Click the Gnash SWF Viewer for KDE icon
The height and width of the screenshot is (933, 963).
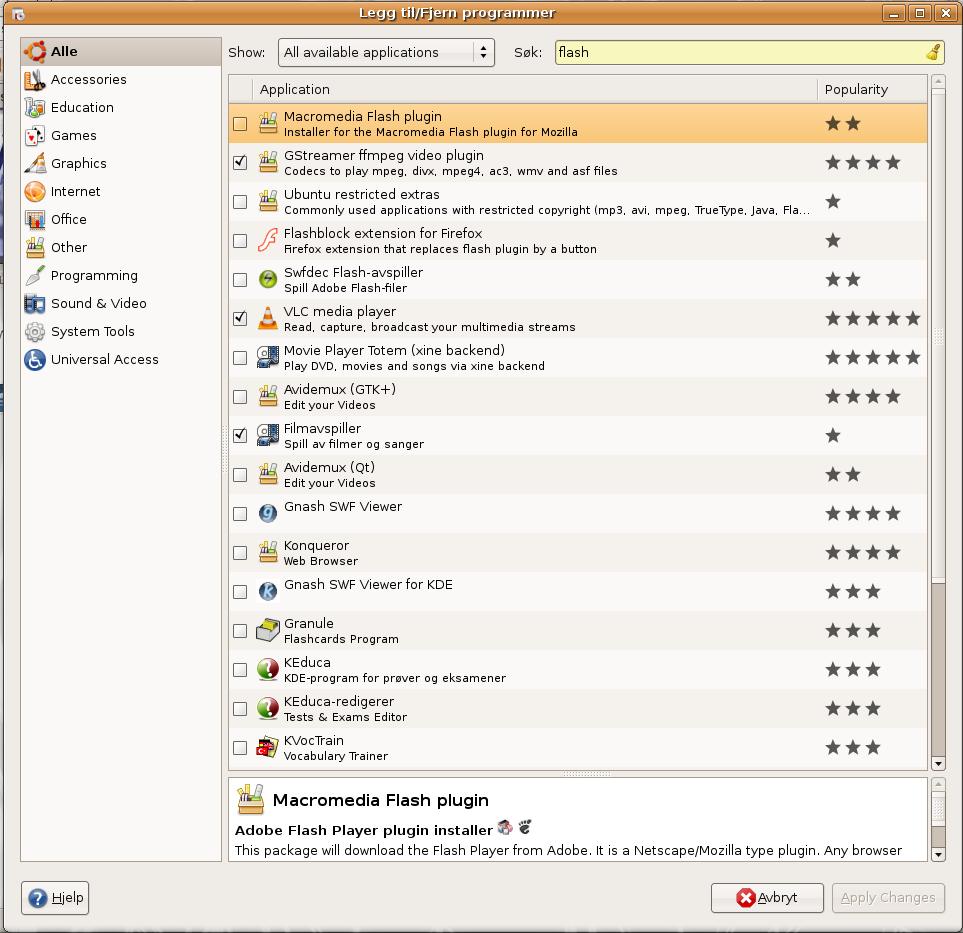click(268, 591)
